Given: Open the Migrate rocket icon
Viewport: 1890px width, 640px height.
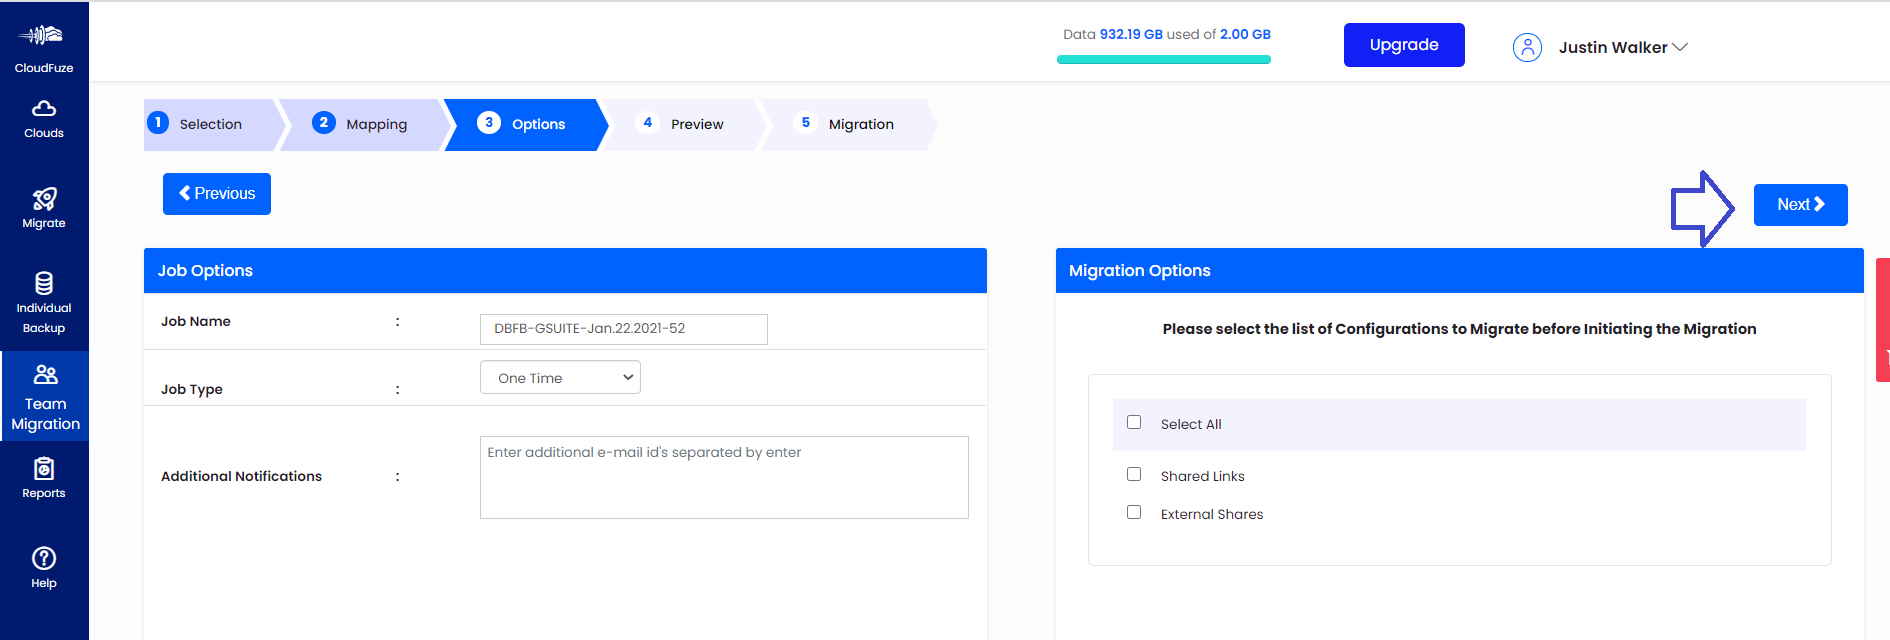Looking at the screenshot, I should pos(44,199).
